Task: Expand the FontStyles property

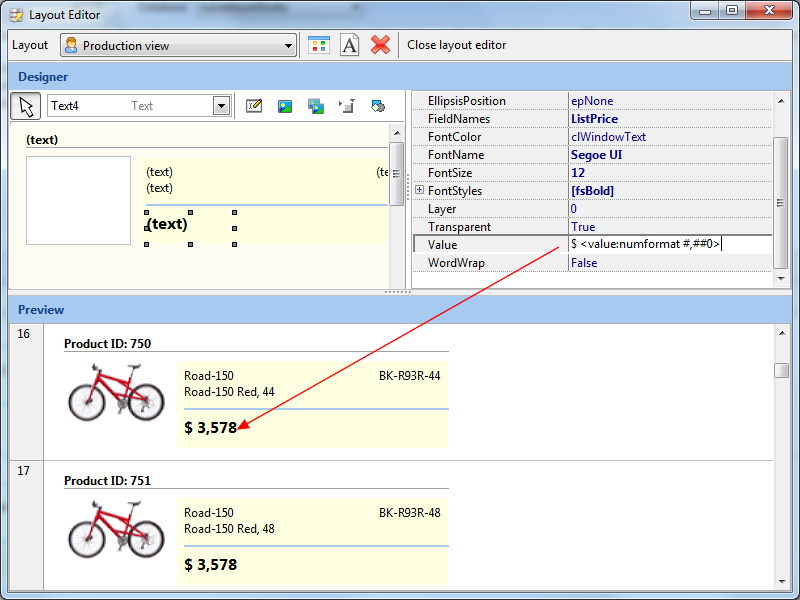Action: point(419,191)
